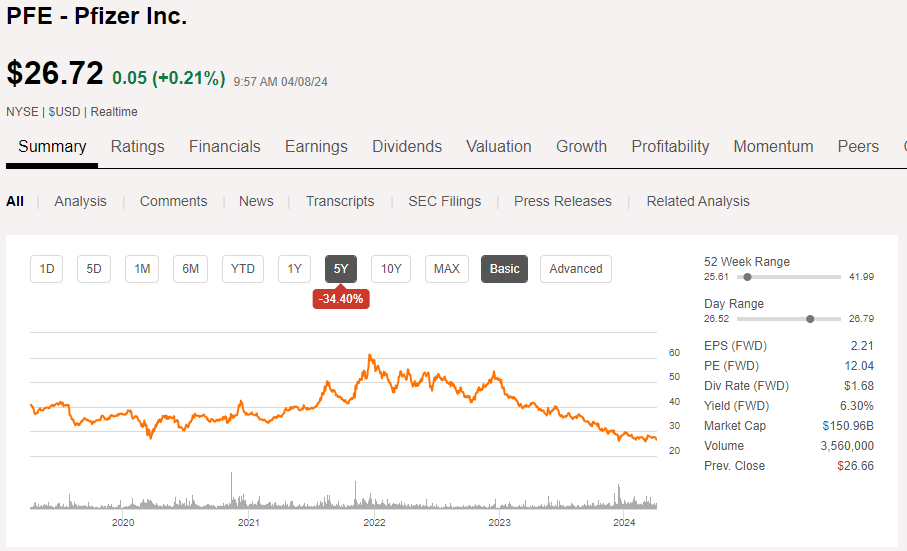Click the day range high 26.79
The image size is (907, 551).
861,319
